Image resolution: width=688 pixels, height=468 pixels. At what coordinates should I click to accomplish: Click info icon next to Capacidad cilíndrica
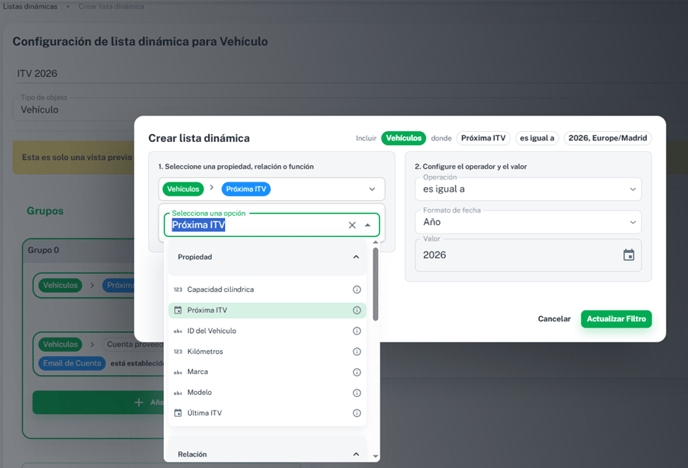(x=357, y=290)
